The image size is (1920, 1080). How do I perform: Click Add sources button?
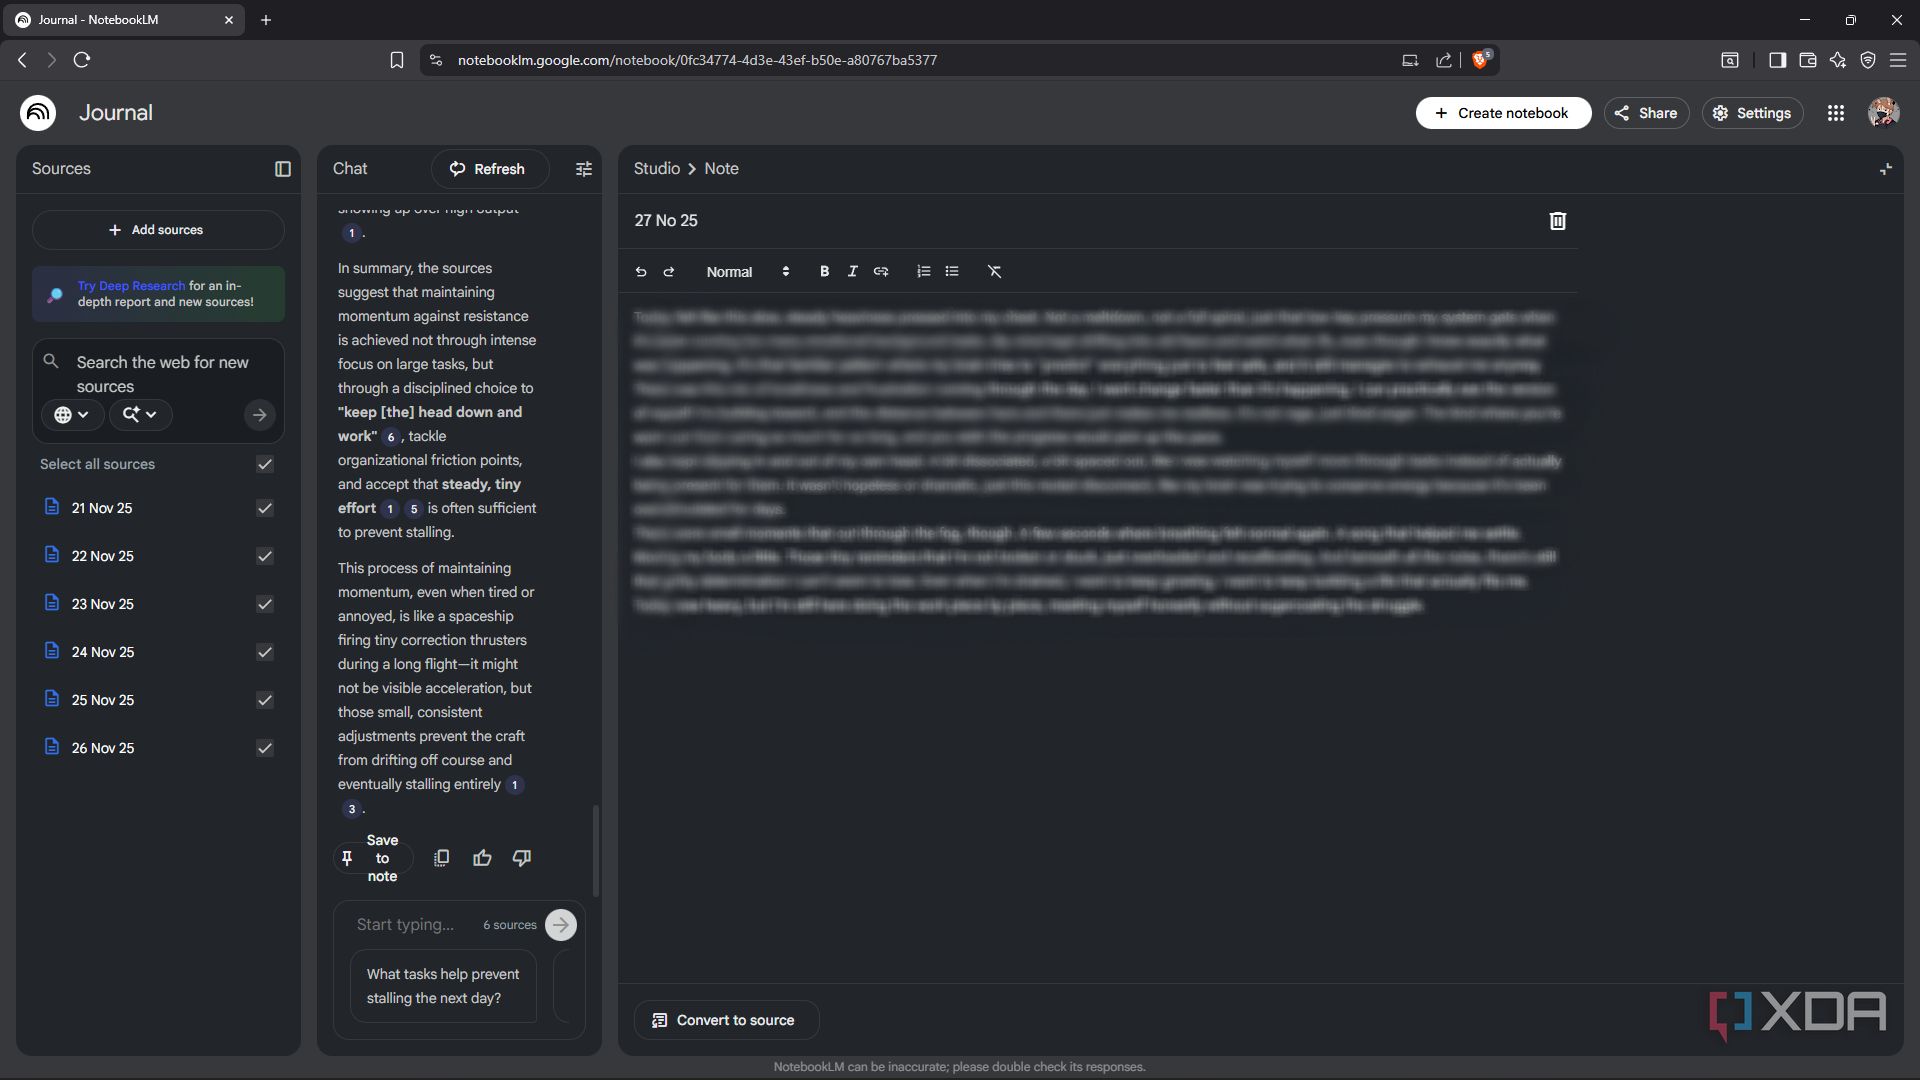(158, 230)
